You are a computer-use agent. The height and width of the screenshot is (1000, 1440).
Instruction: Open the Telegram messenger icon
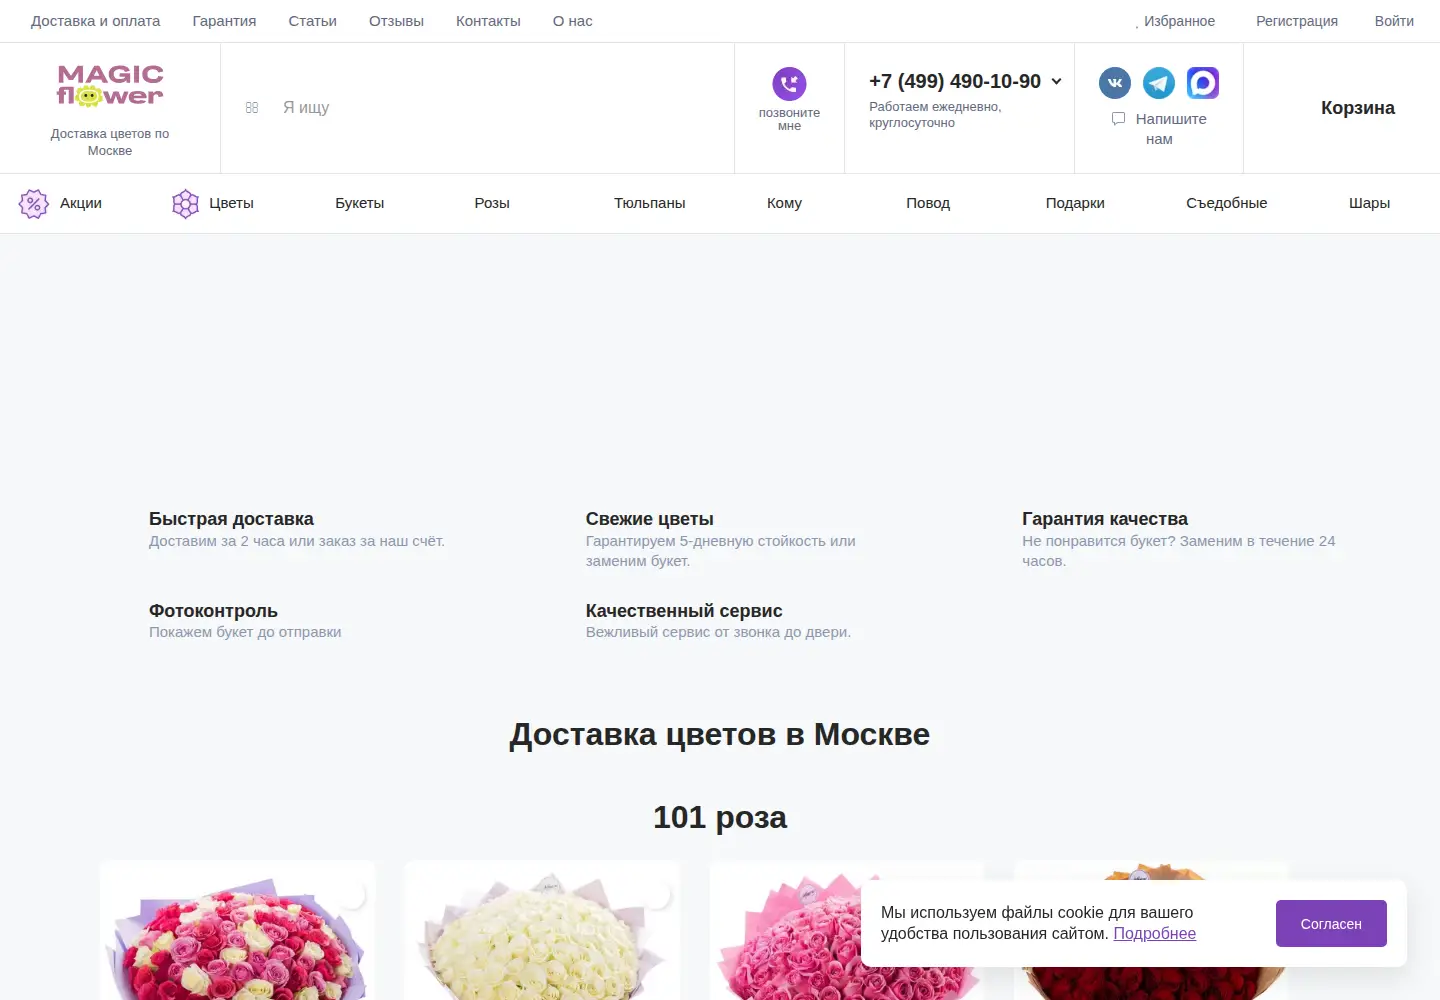[x=1159, y=83]
